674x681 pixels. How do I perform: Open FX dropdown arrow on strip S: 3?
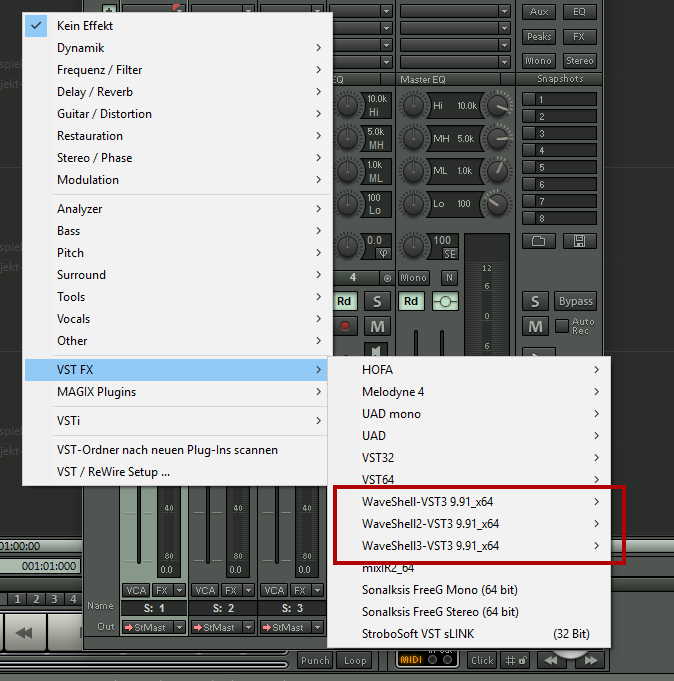[317, 590]
